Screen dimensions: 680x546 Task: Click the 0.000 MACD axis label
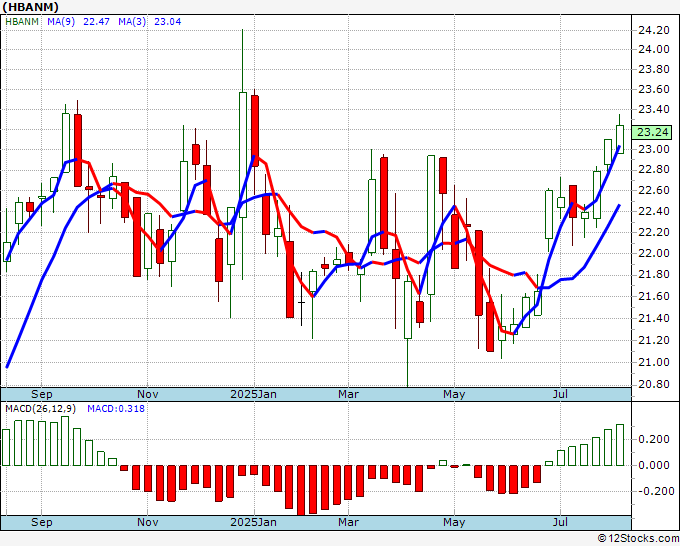pos(654,465)
